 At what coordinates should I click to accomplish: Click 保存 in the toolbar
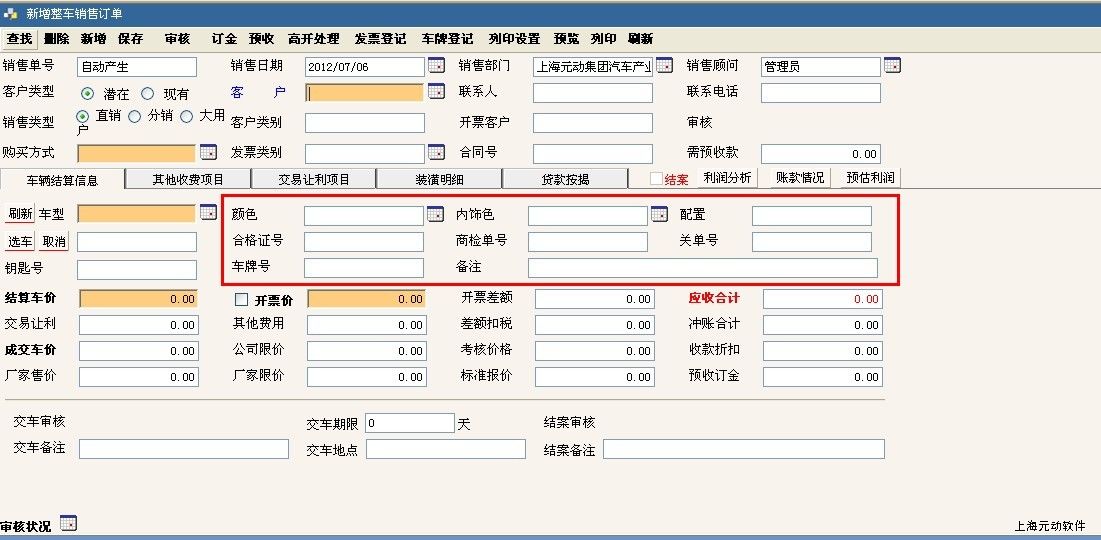pos(130,39)
